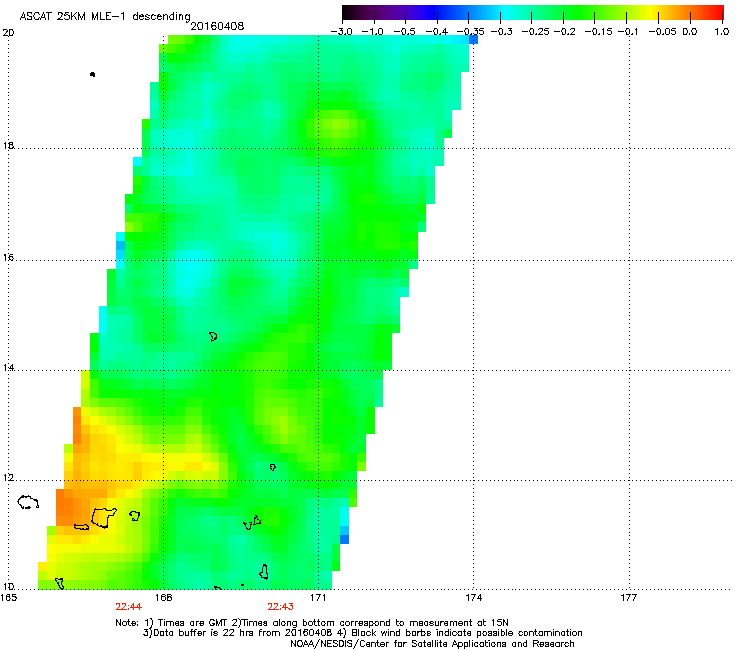Click the colorbar label -0.35
The width and height of the screenshot is (740, 650).
click(x=470, y=32)
